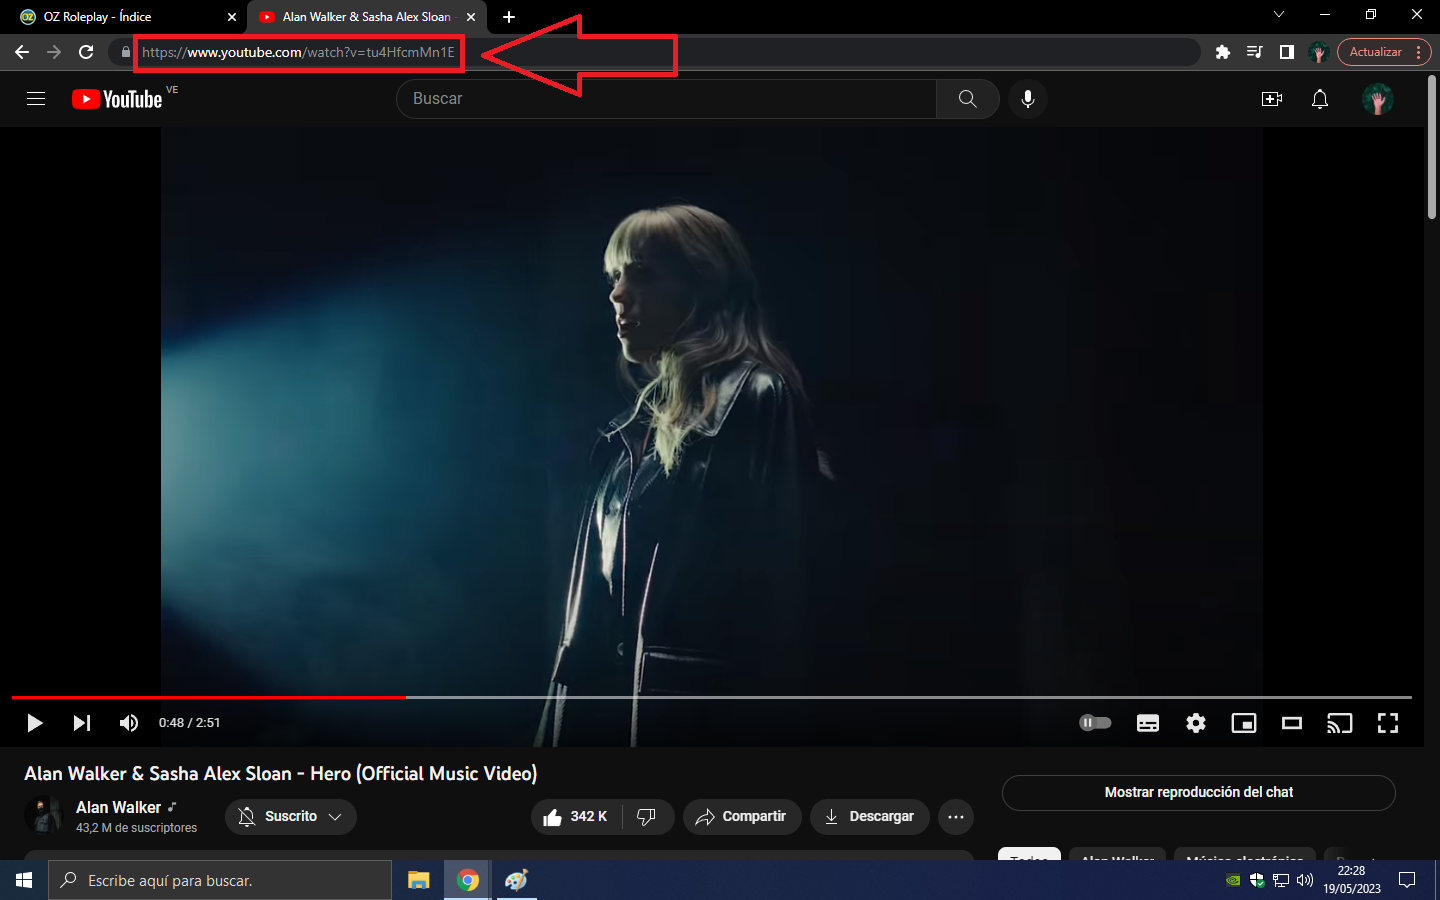Open player settings gear

1196,723
